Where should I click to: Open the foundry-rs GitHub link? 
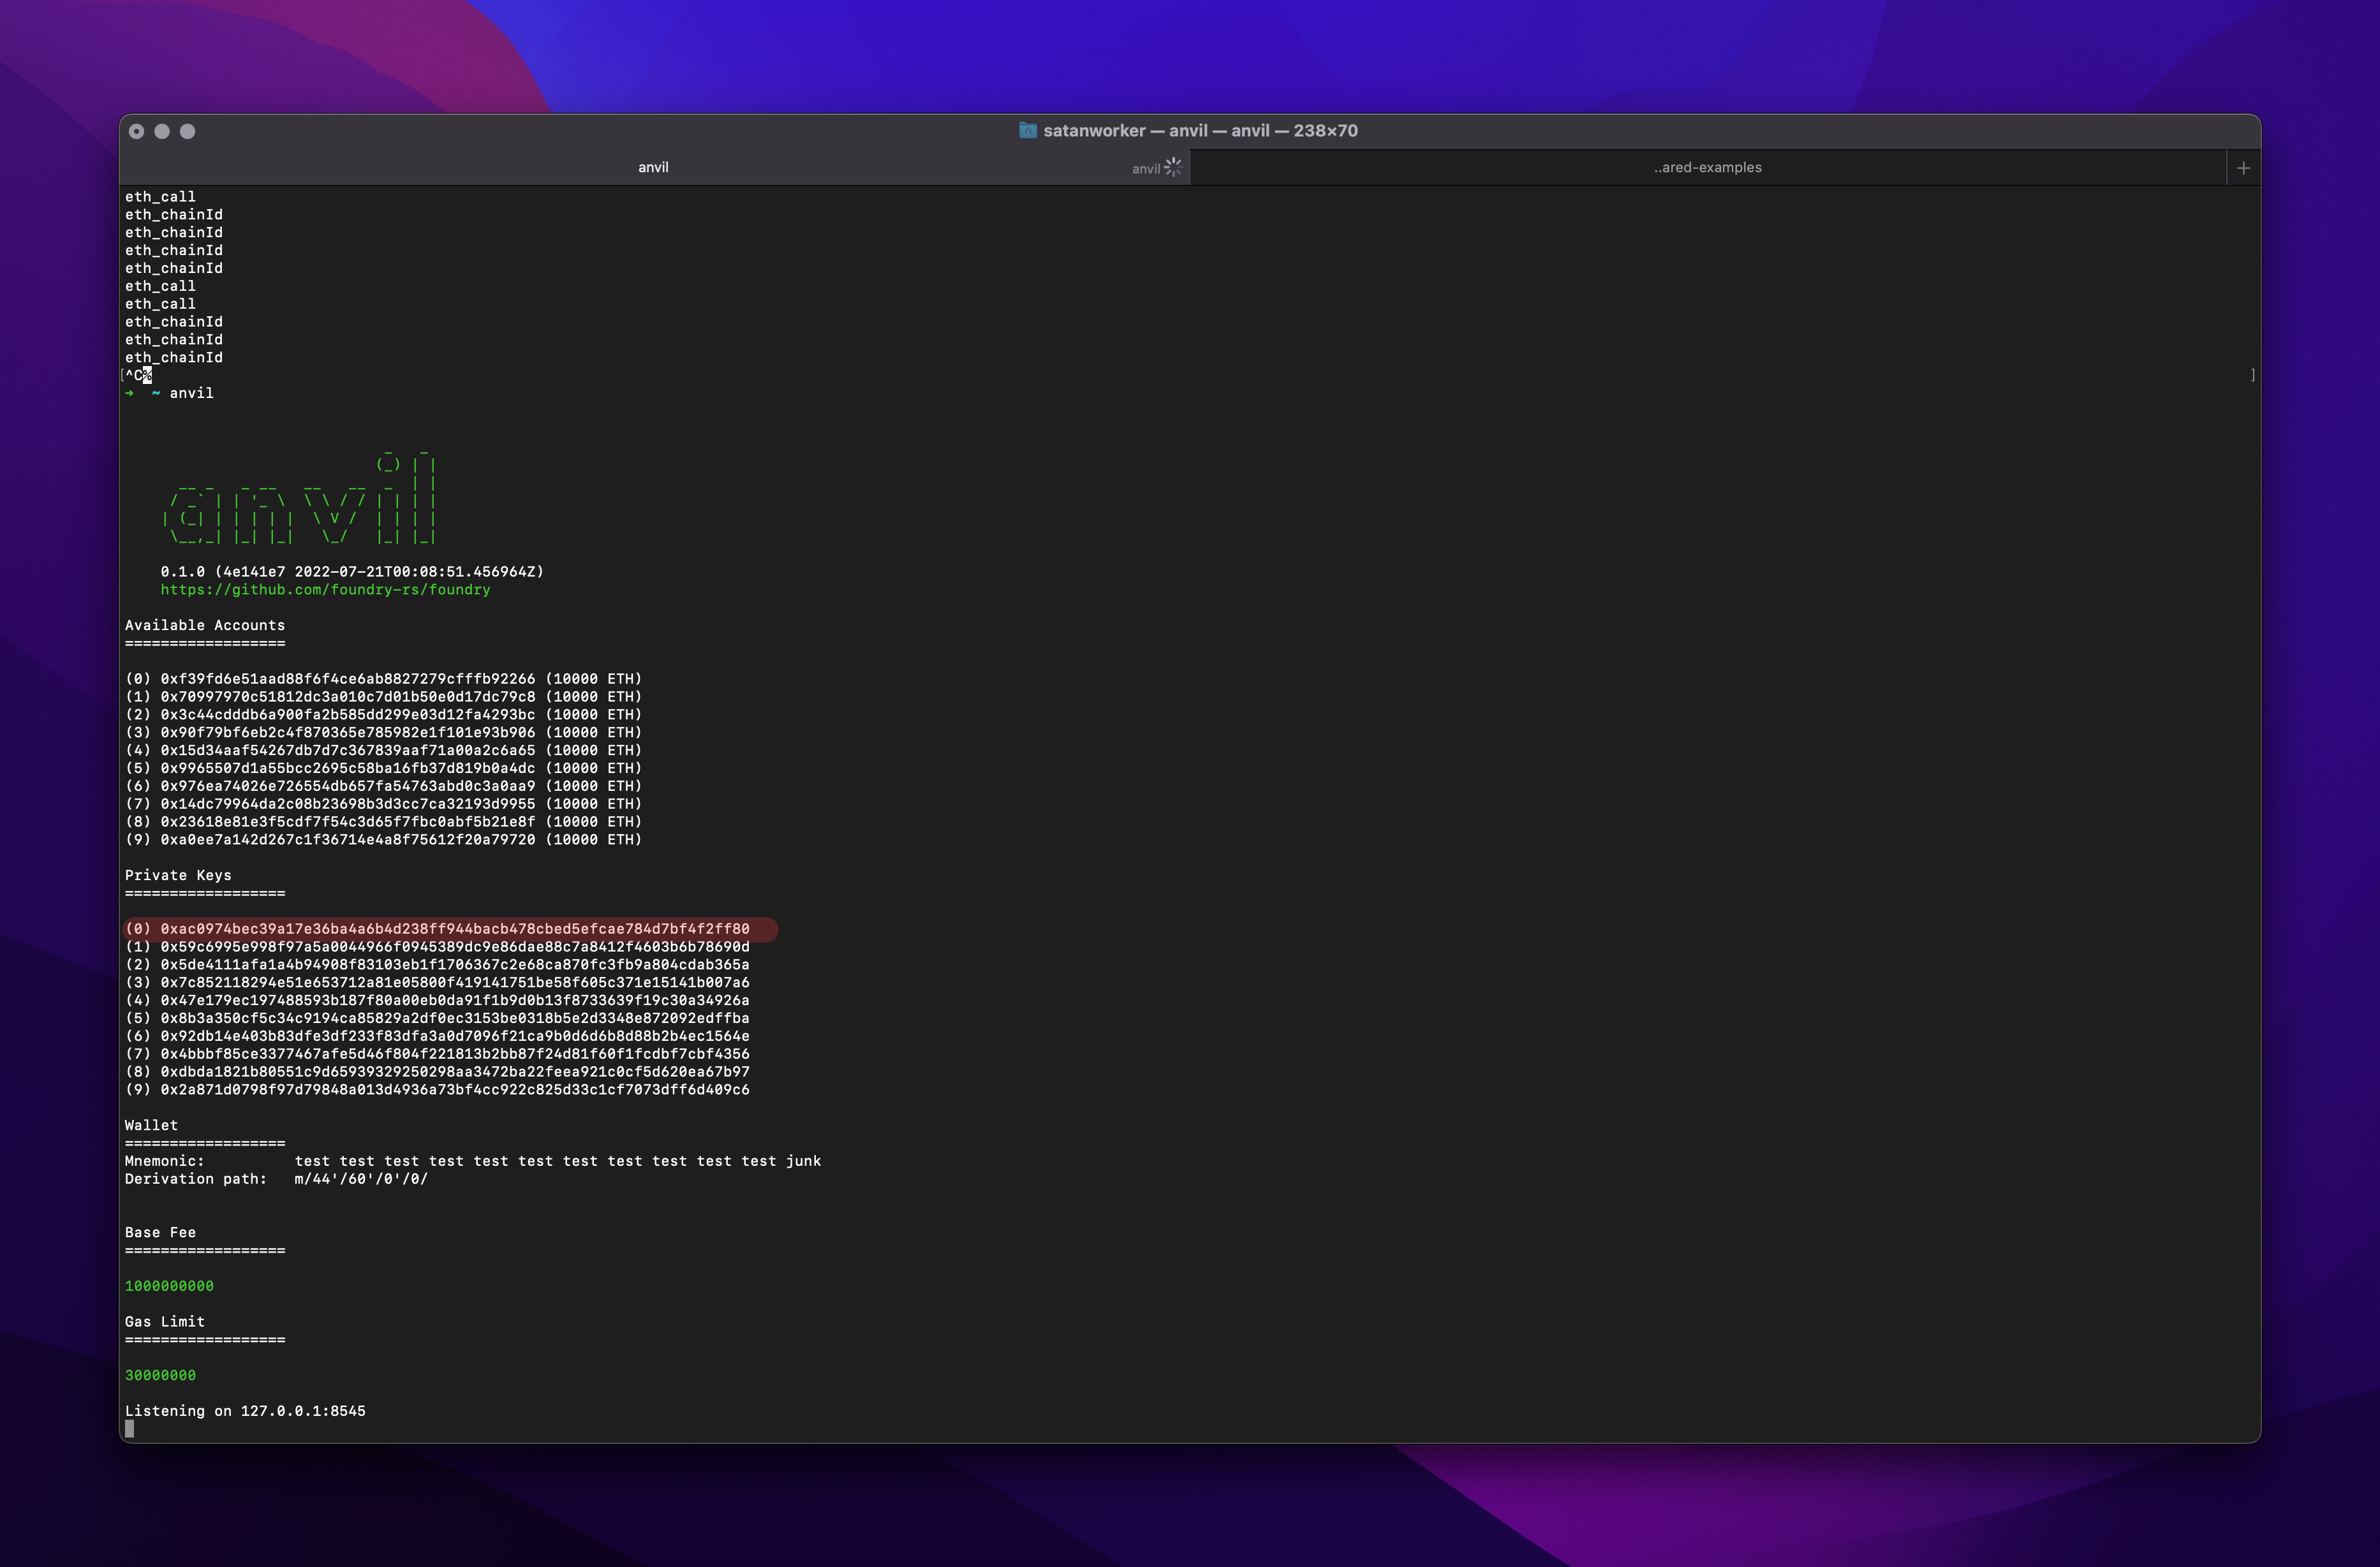pyautogui.click(x=325, y=590)
